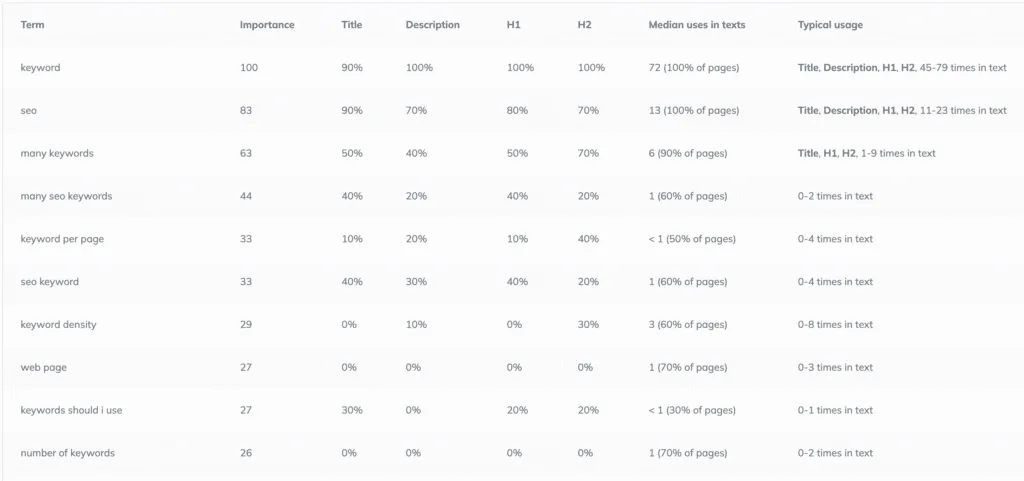Click the importance value 100
The height and width of the screenshot is (481, 1024).
(x=249, y=67)
